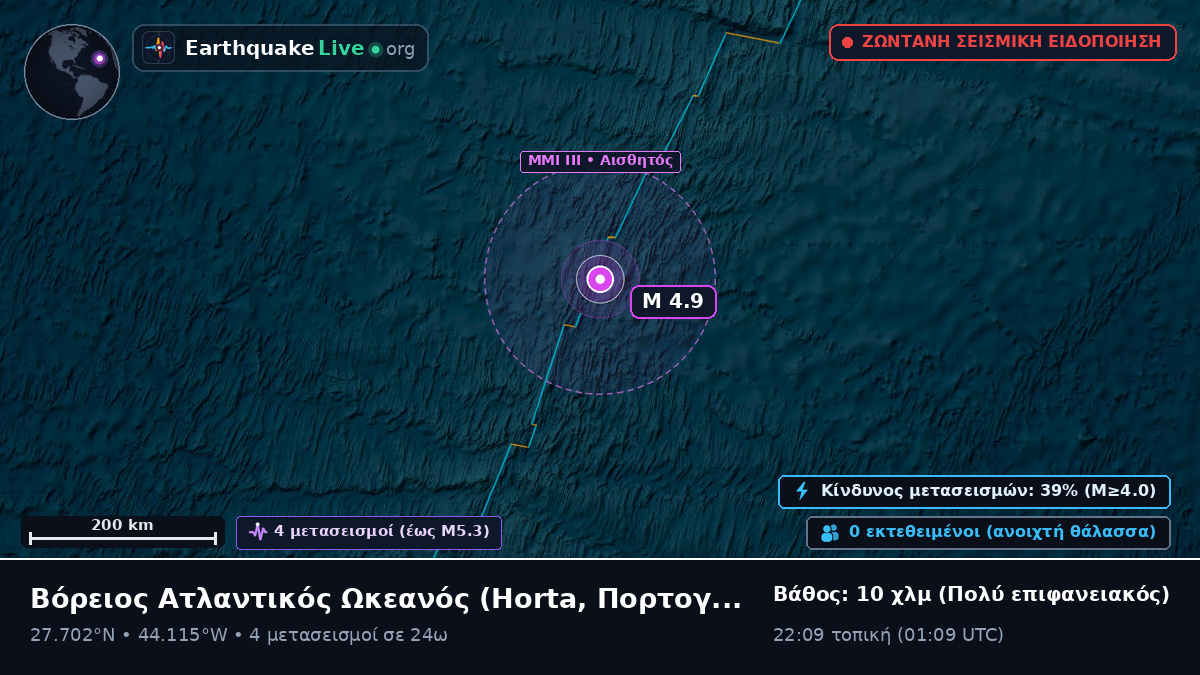Click the Κίνδυνος μετασεισμών 39% text
Screen dimensions: 1200x675
(x=988, y=491)
